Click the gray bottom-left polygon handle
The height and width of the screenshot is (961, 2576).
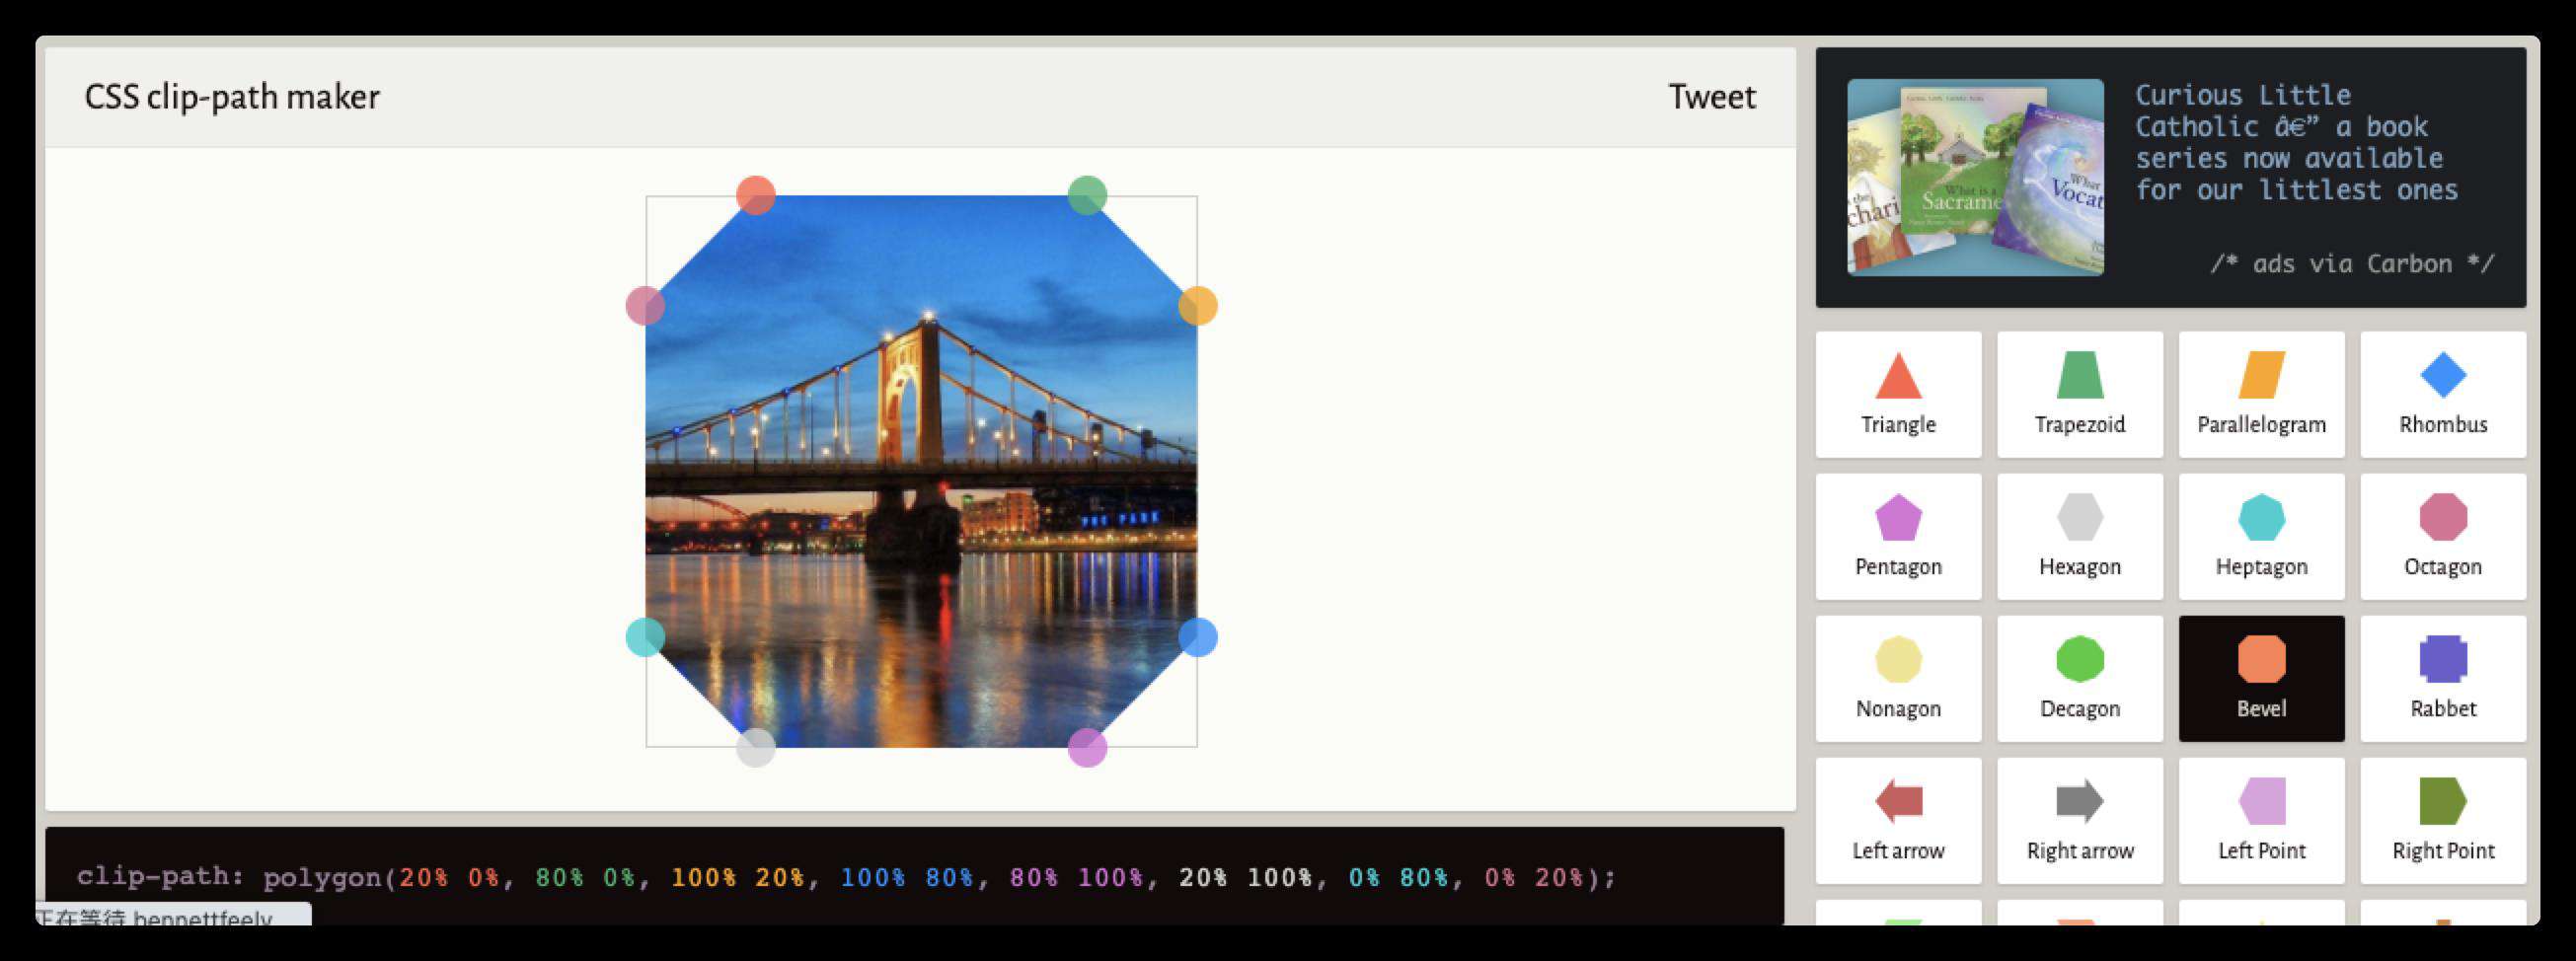coord(756,748)
